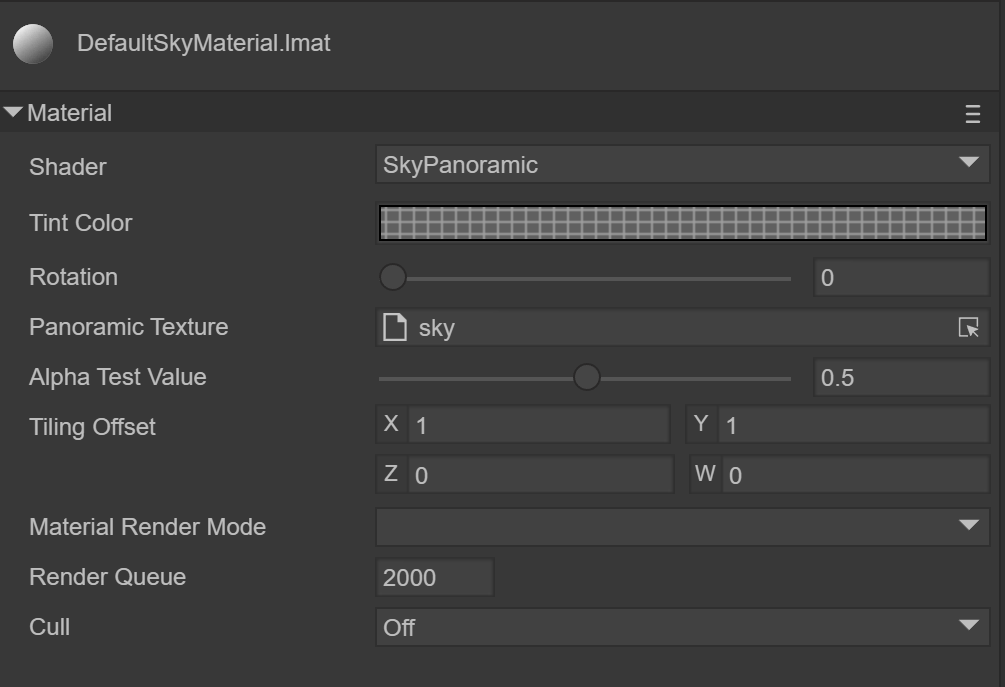The image size is (1005, 687).
Task: Open the Cull dropdown set to Off
Action: pos(682,627)
